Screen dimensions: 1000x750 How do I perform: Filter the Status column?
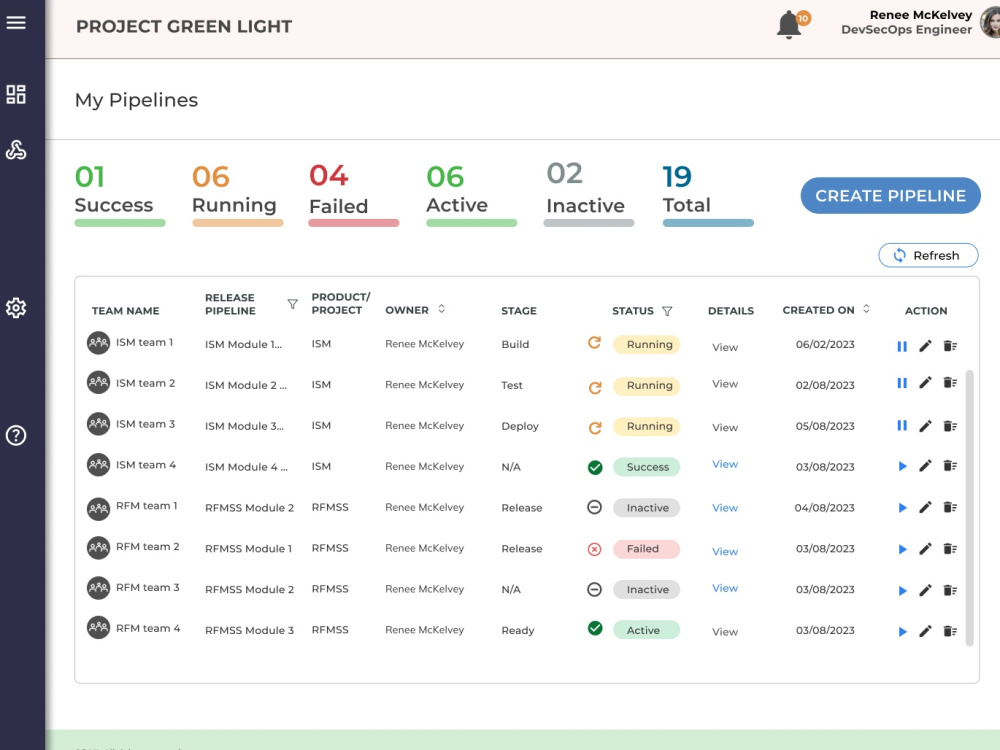pos(667,311)
